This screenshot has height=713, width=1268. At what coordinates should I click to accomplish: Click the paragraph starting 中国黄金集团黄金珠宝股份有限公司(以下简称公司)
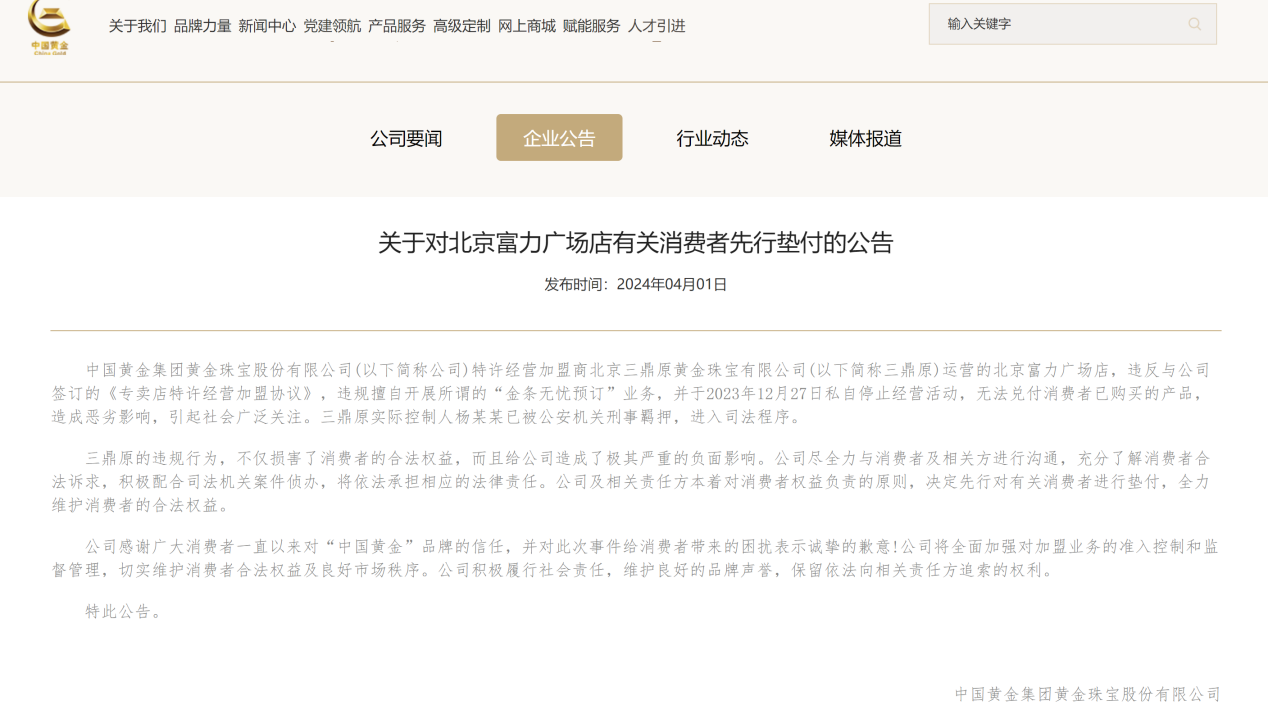[632, 393]
